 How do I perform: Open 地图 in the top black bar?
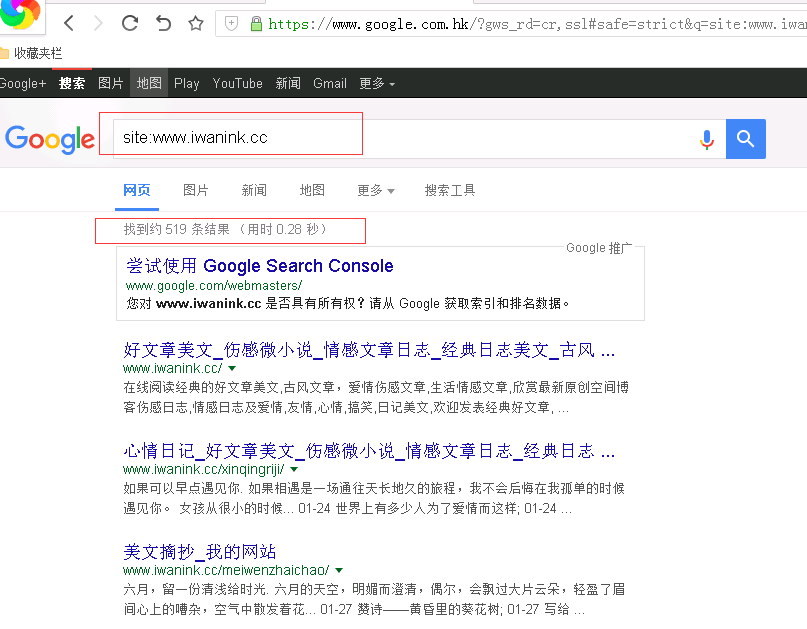click(149, 83)
